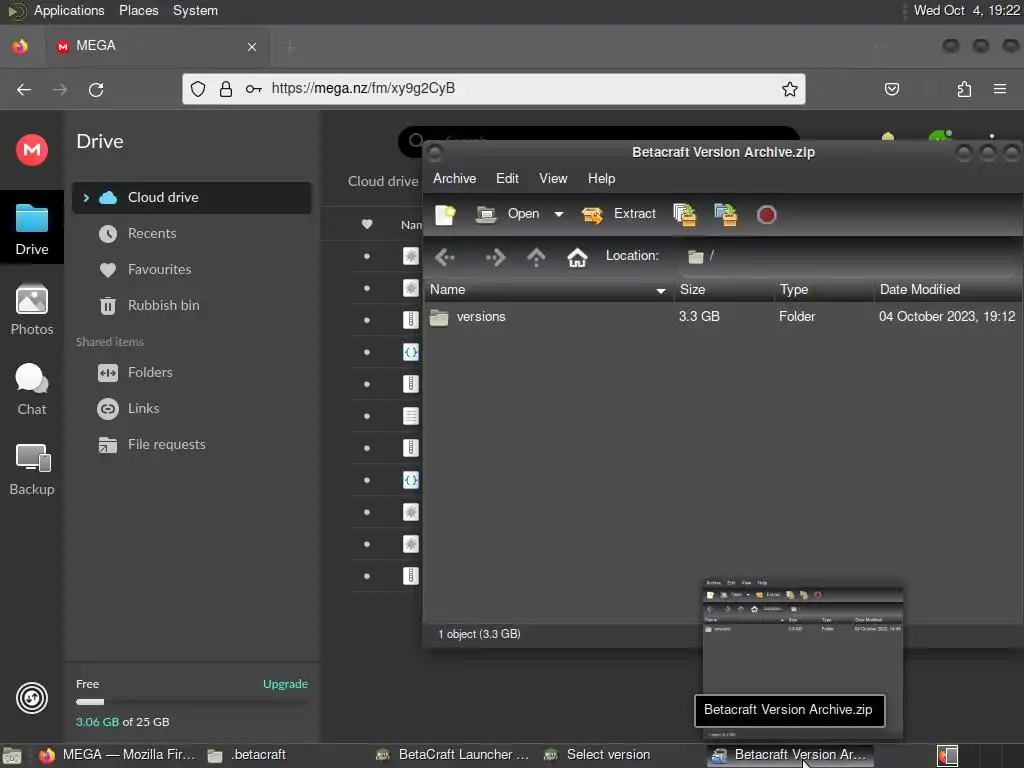1024x768 pixels.
Task: Go forward with the archive forward arrow
Action: (x=495, y=257)
